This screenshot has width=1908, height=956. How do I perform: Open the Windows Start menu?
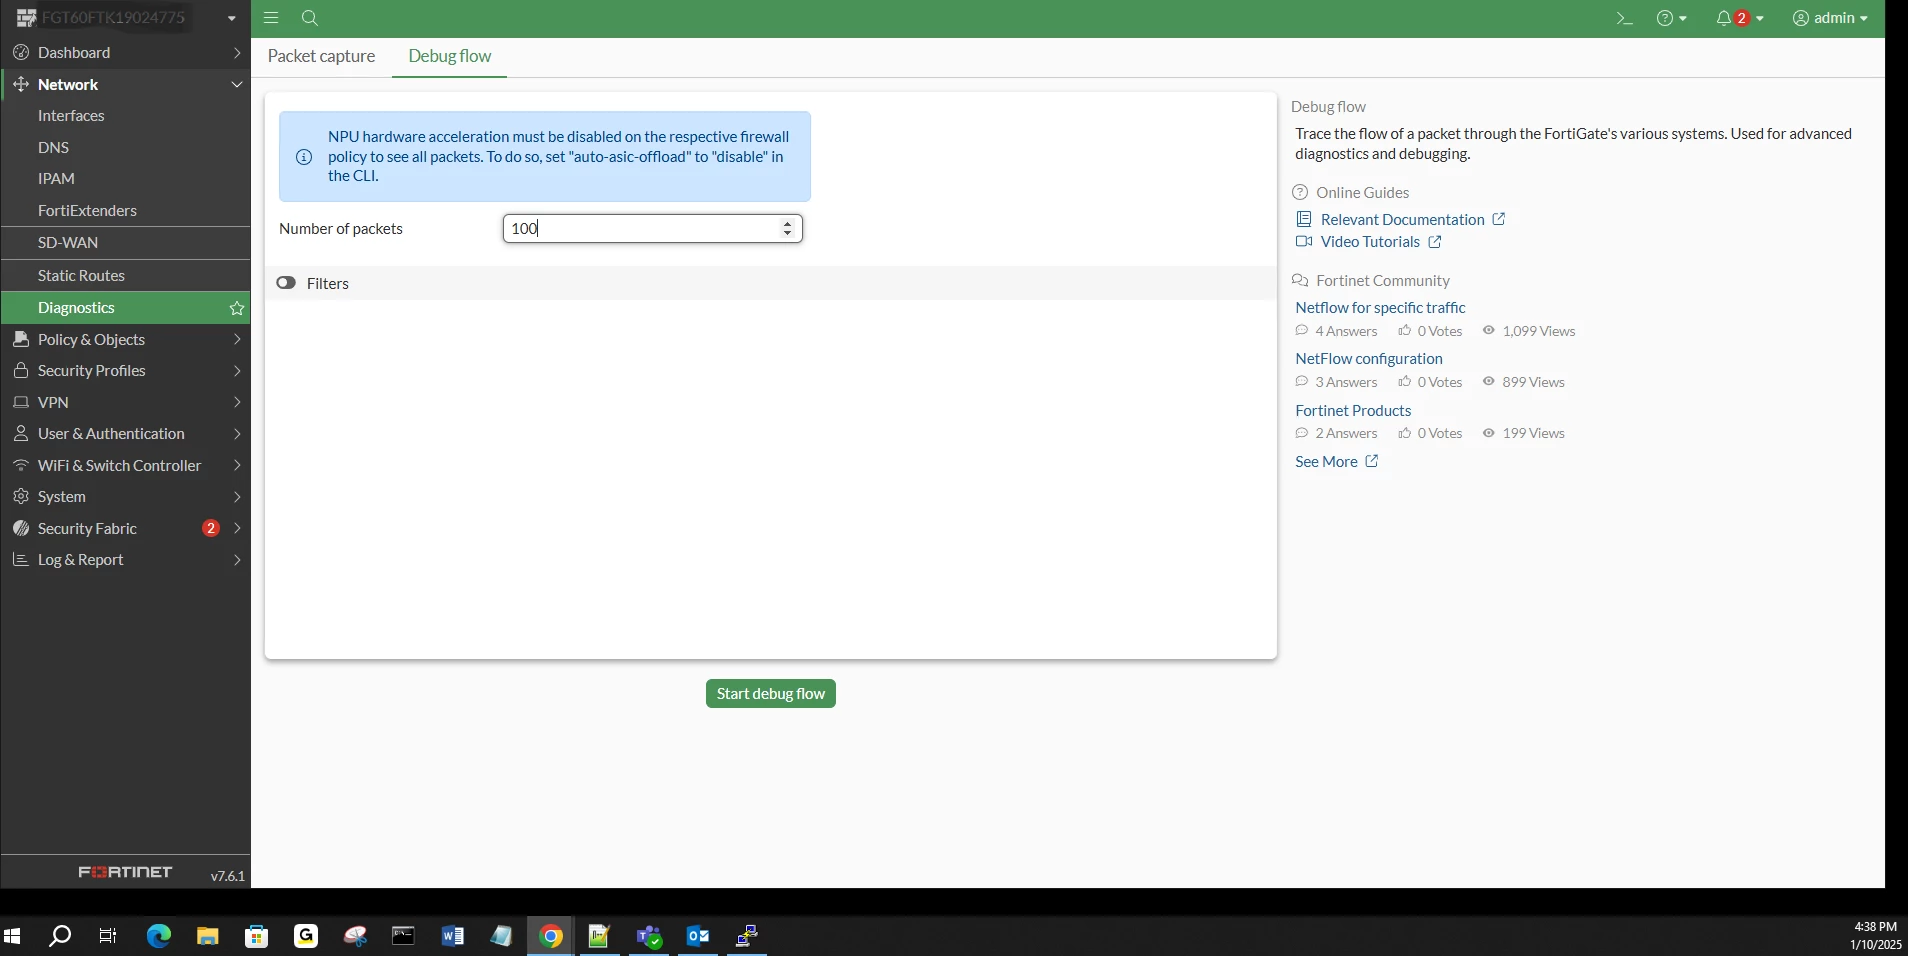[x=12, y=936]
